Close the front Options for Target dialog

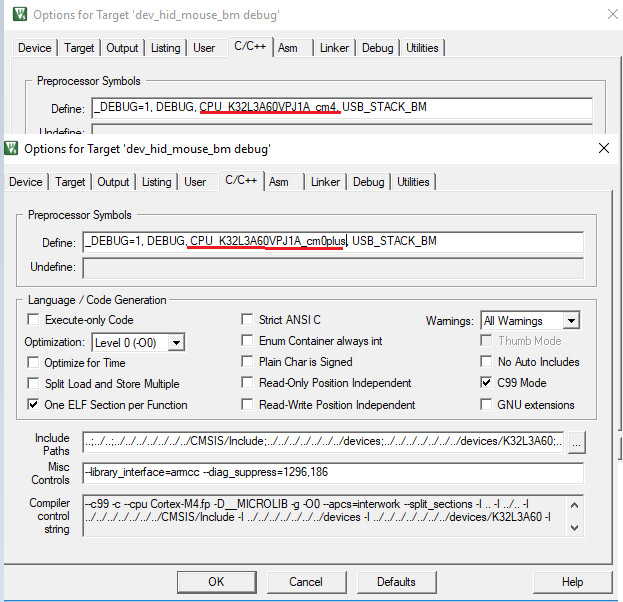tap(603, 148)
